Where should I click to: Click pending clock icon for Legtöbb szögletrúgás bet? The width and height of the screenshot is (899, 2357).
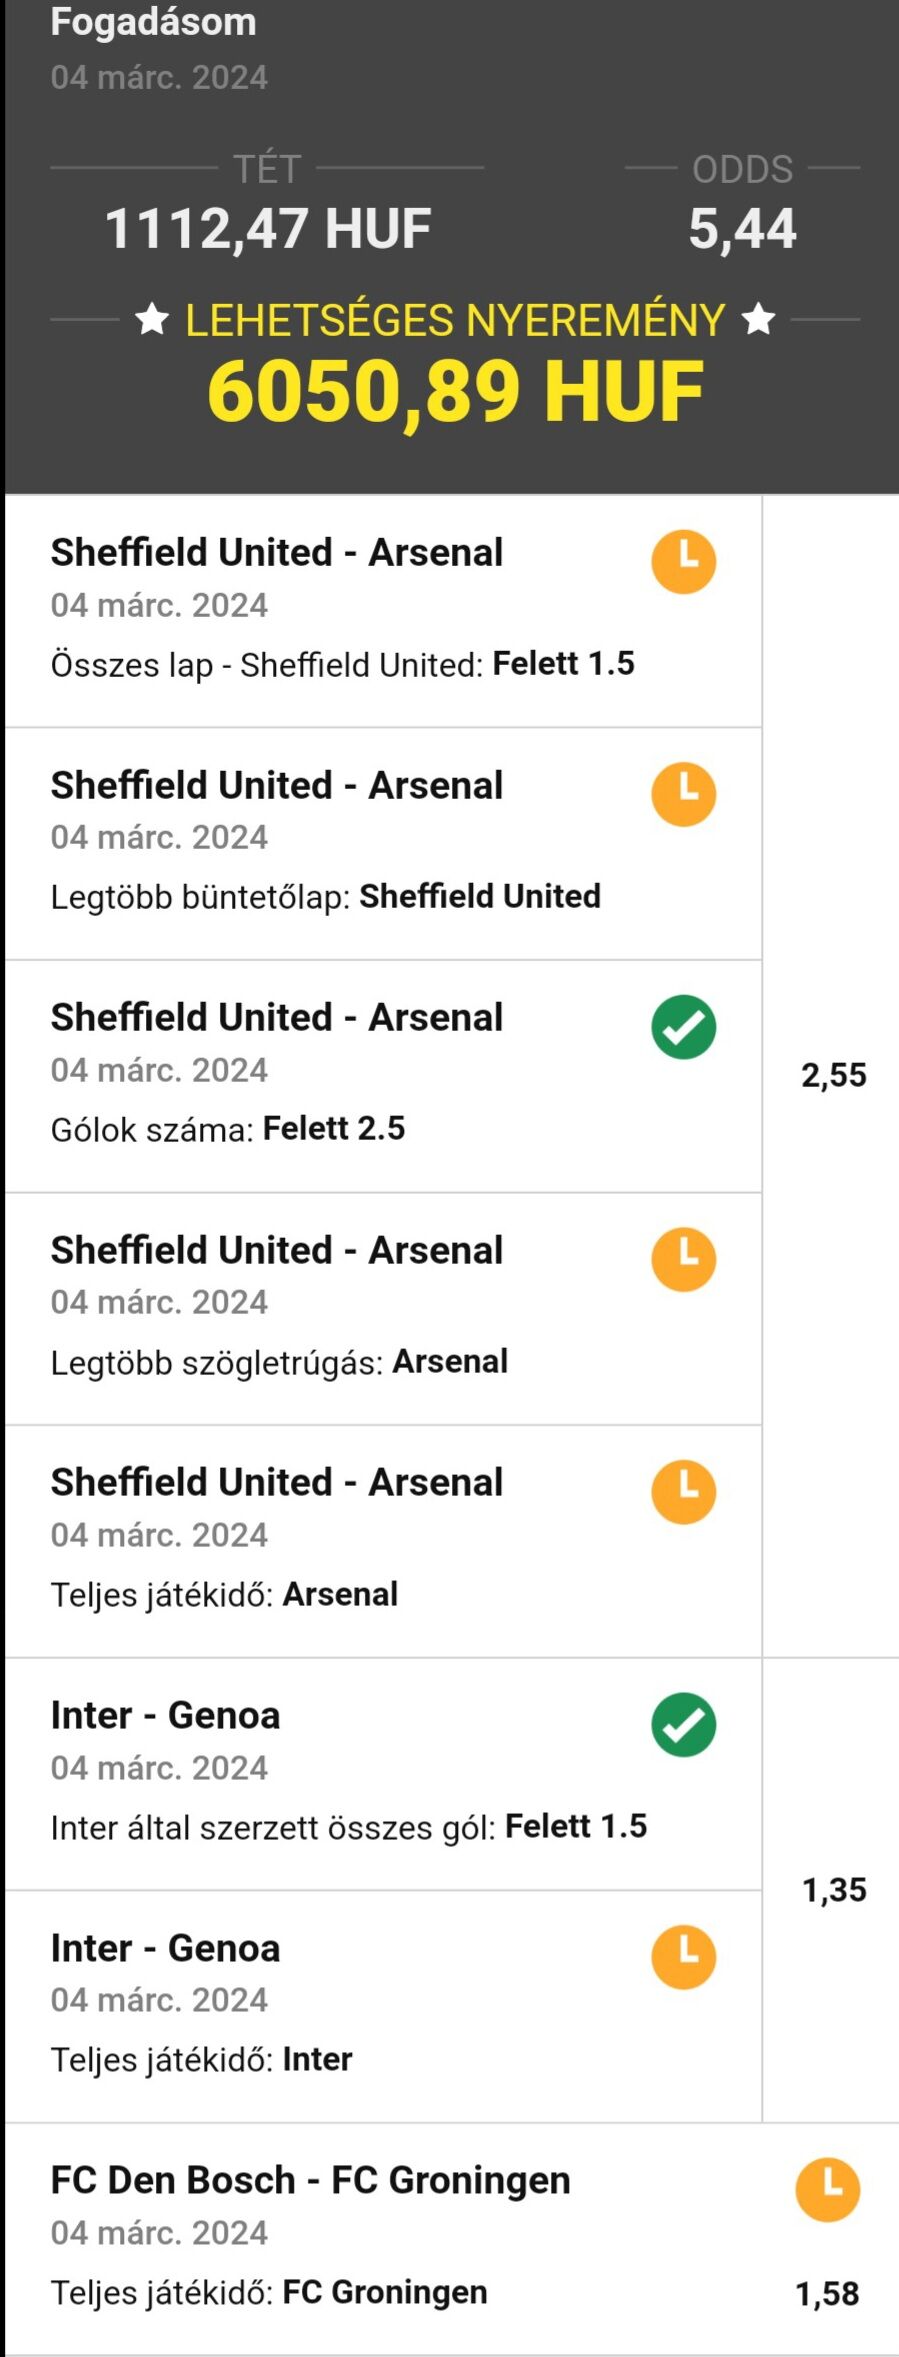click(x=684, y=1260)
